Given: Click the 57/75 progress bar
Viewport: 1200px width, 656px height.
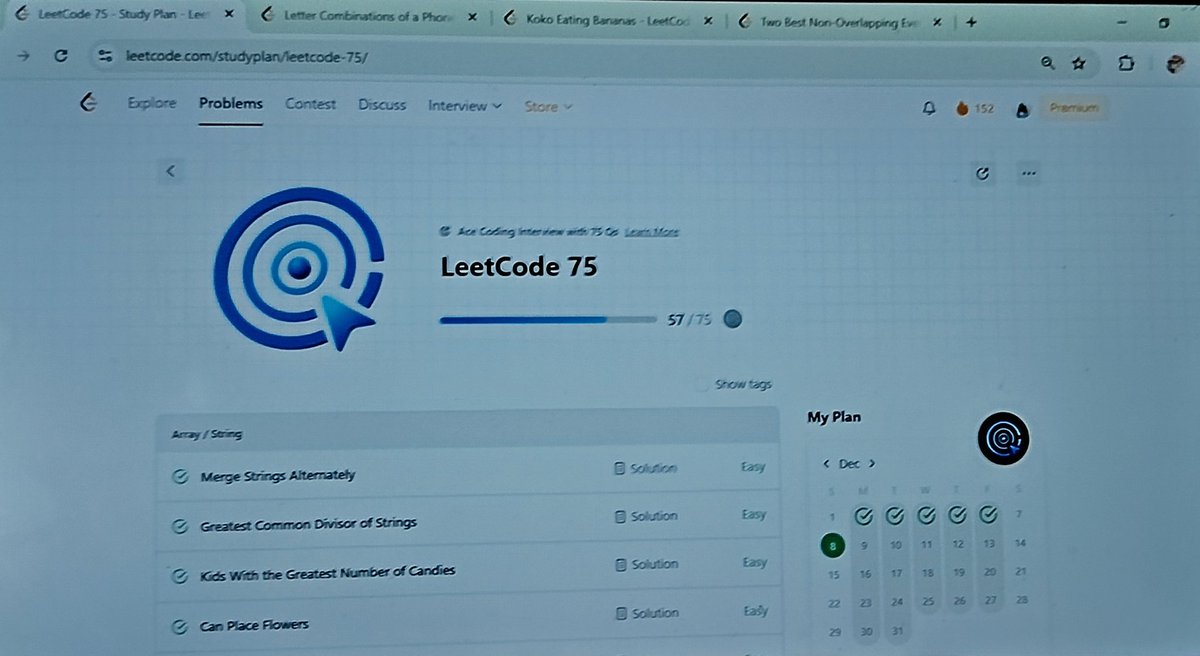Looking at the screenshot, I should tap(548, 320).
